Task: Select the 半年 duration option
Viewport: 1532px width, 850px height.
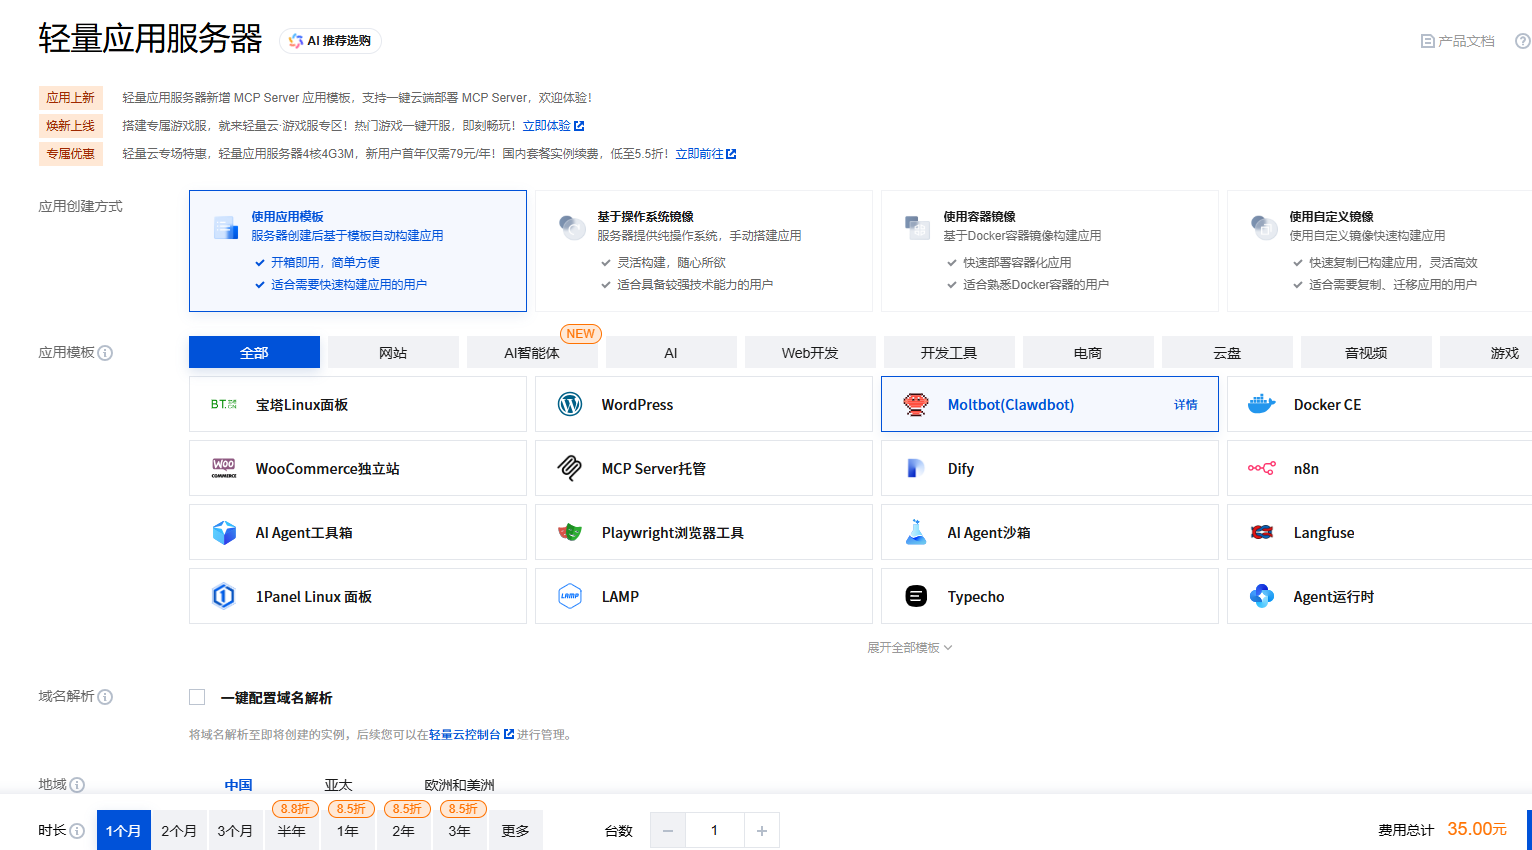Action: click(292, 830)
